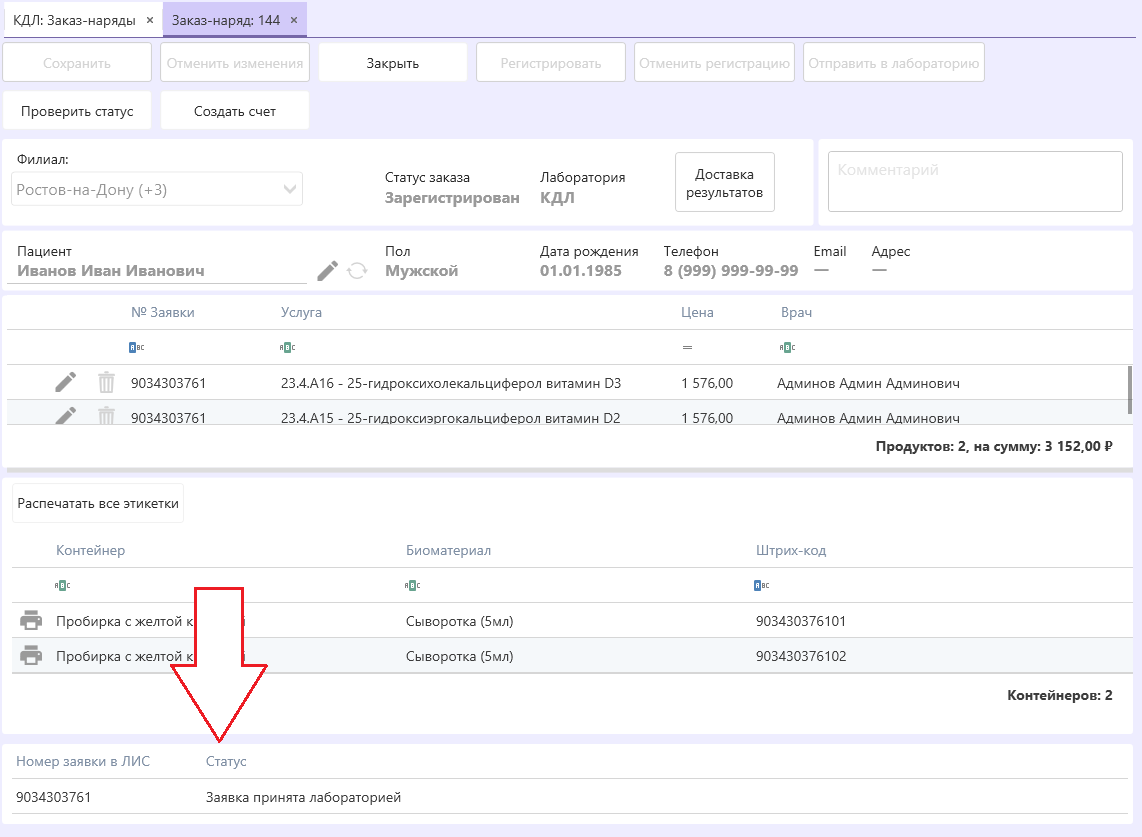
Task: Edit the patient Иванов Иван Иванович pencil icon
Action: 327,271
